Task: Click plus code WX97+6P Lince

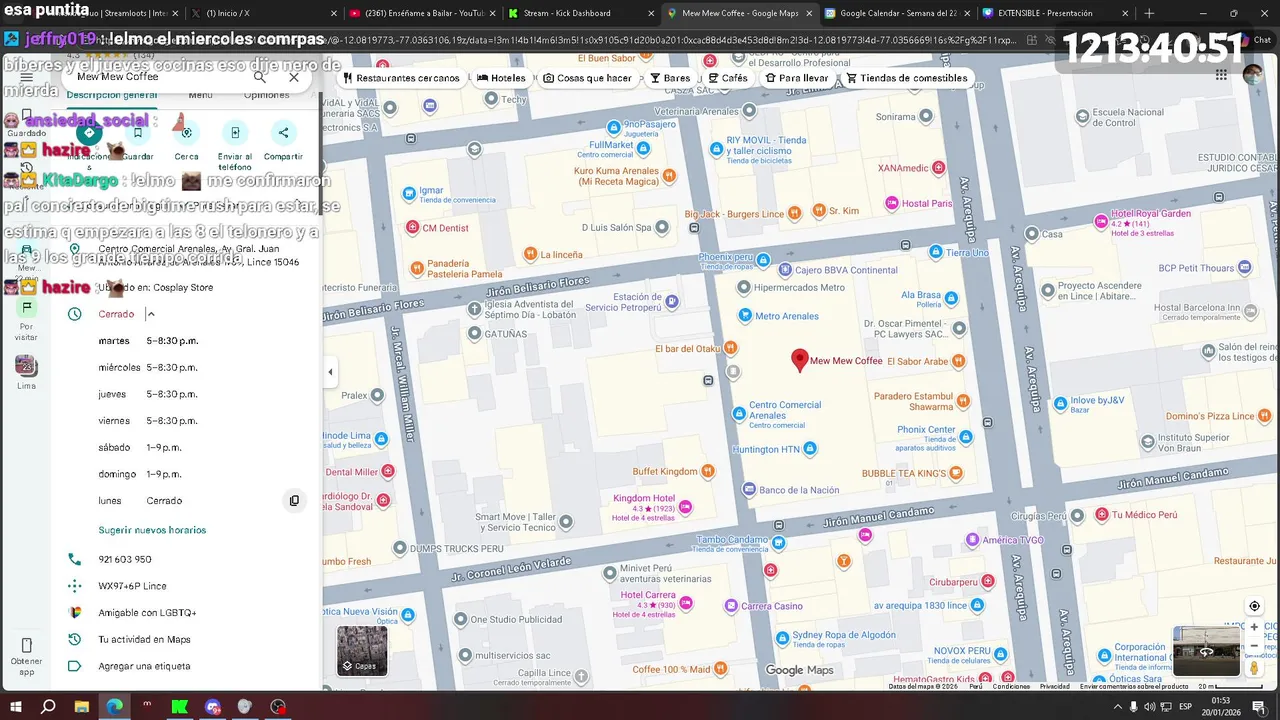Action: click(132, 586)
